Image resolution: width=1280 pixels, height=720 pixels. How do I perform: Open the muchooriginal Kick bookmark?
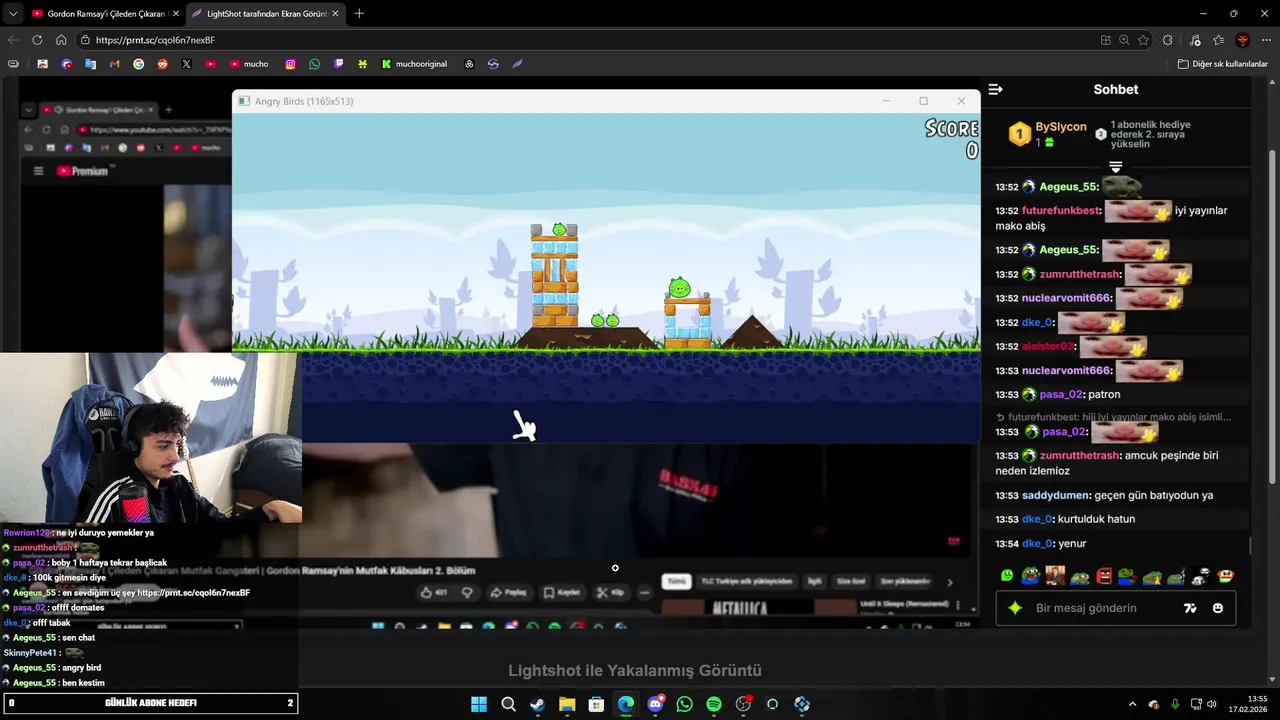pyautogui.click(x=414, y=64)
